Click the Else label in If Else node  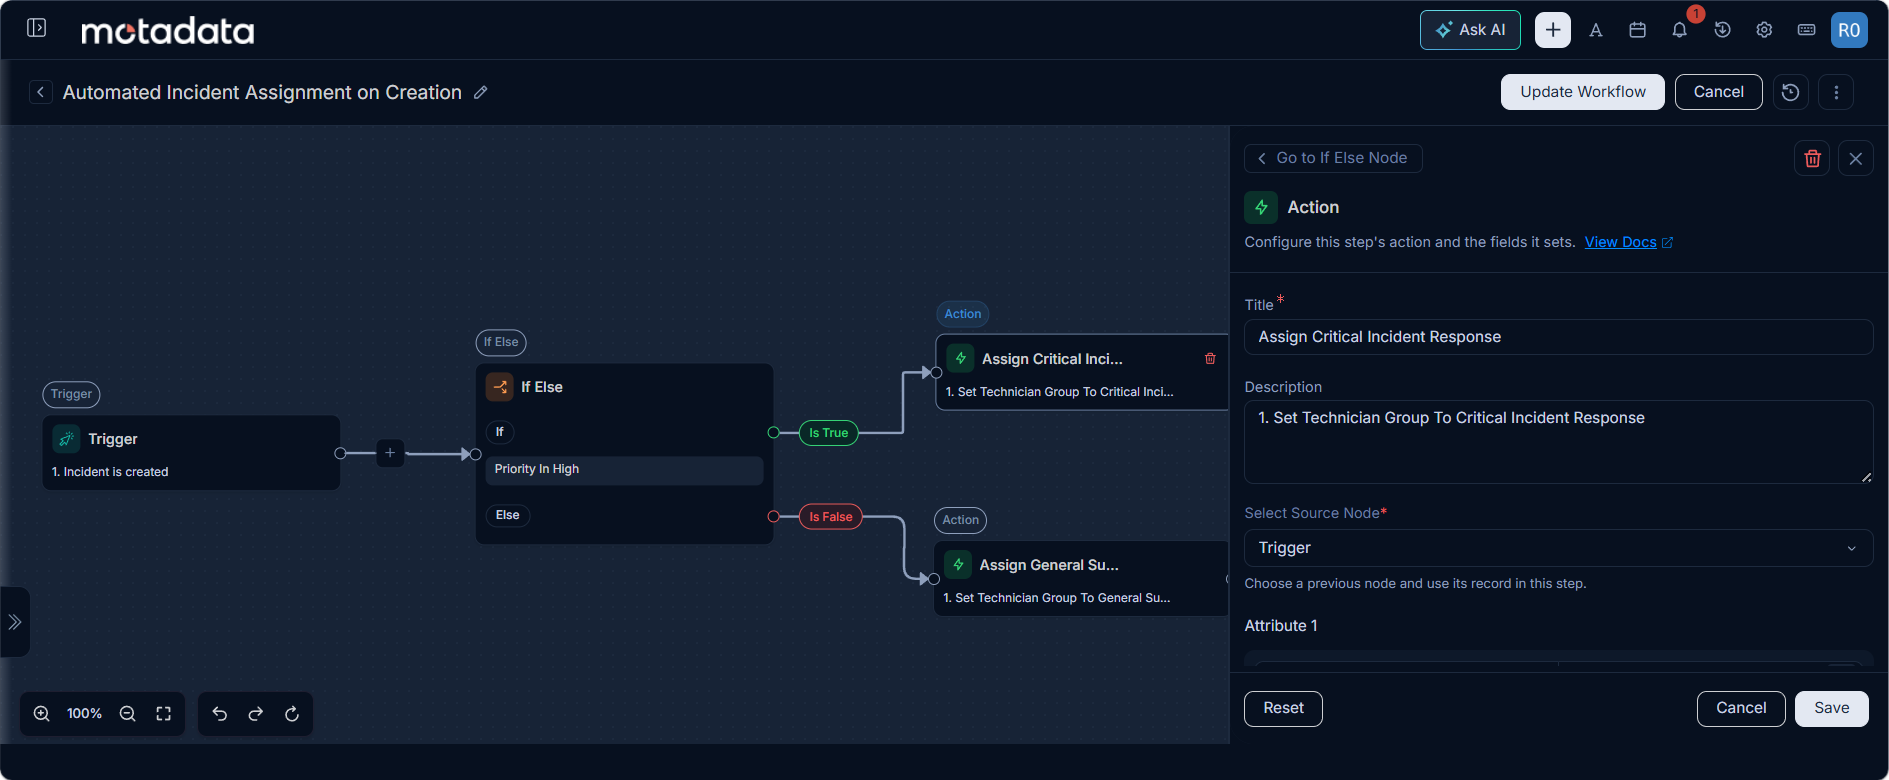pyautogui.click(x=508, y=515)
